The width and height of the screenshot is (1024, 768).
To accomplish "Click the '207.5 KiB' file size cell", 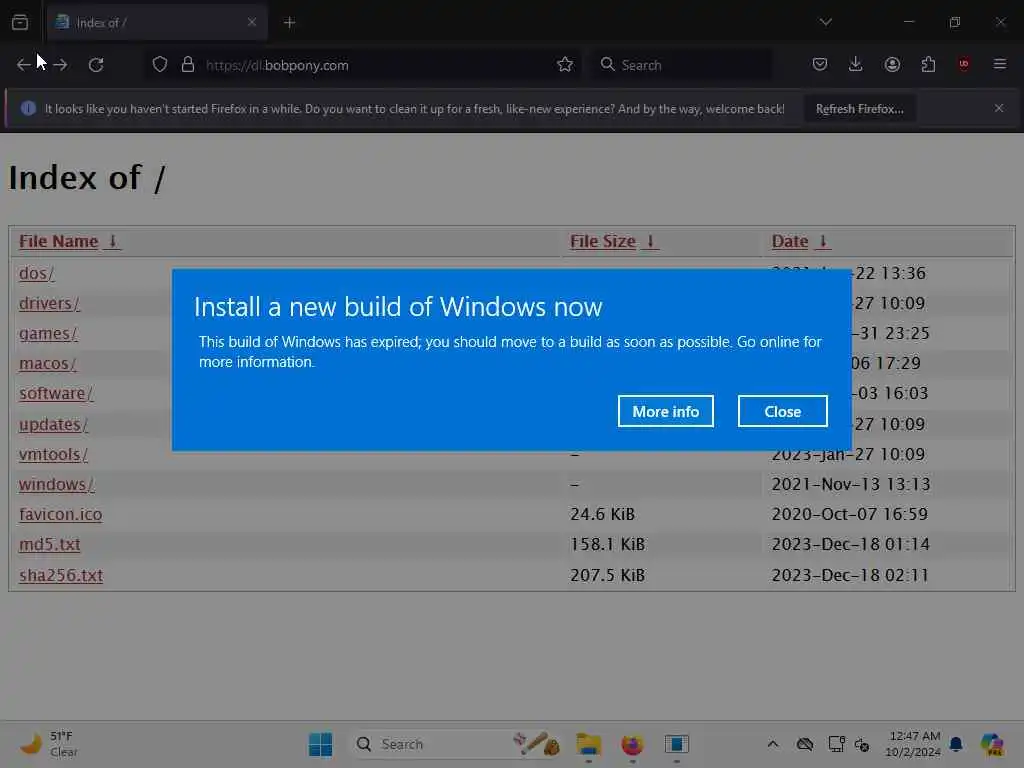I will click(x=607, y=575).
